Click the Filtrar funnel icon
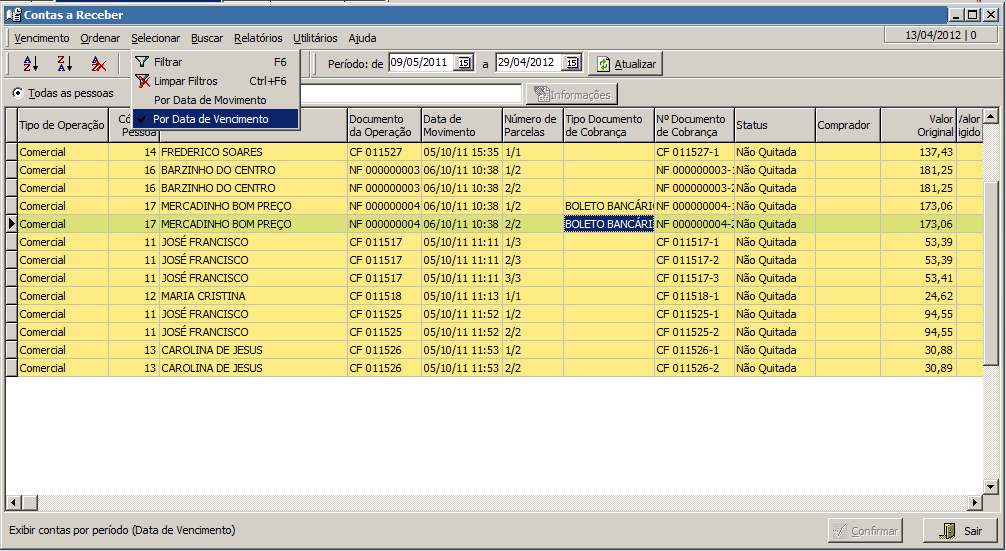Screen dimensions: 1006x551 (142, 62)
